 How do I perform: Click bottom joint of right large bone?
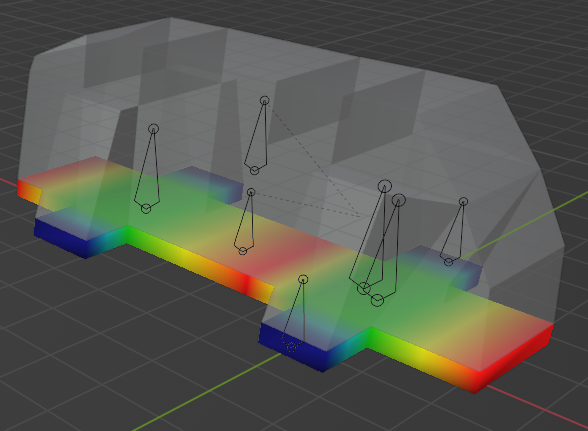(377, 300)
